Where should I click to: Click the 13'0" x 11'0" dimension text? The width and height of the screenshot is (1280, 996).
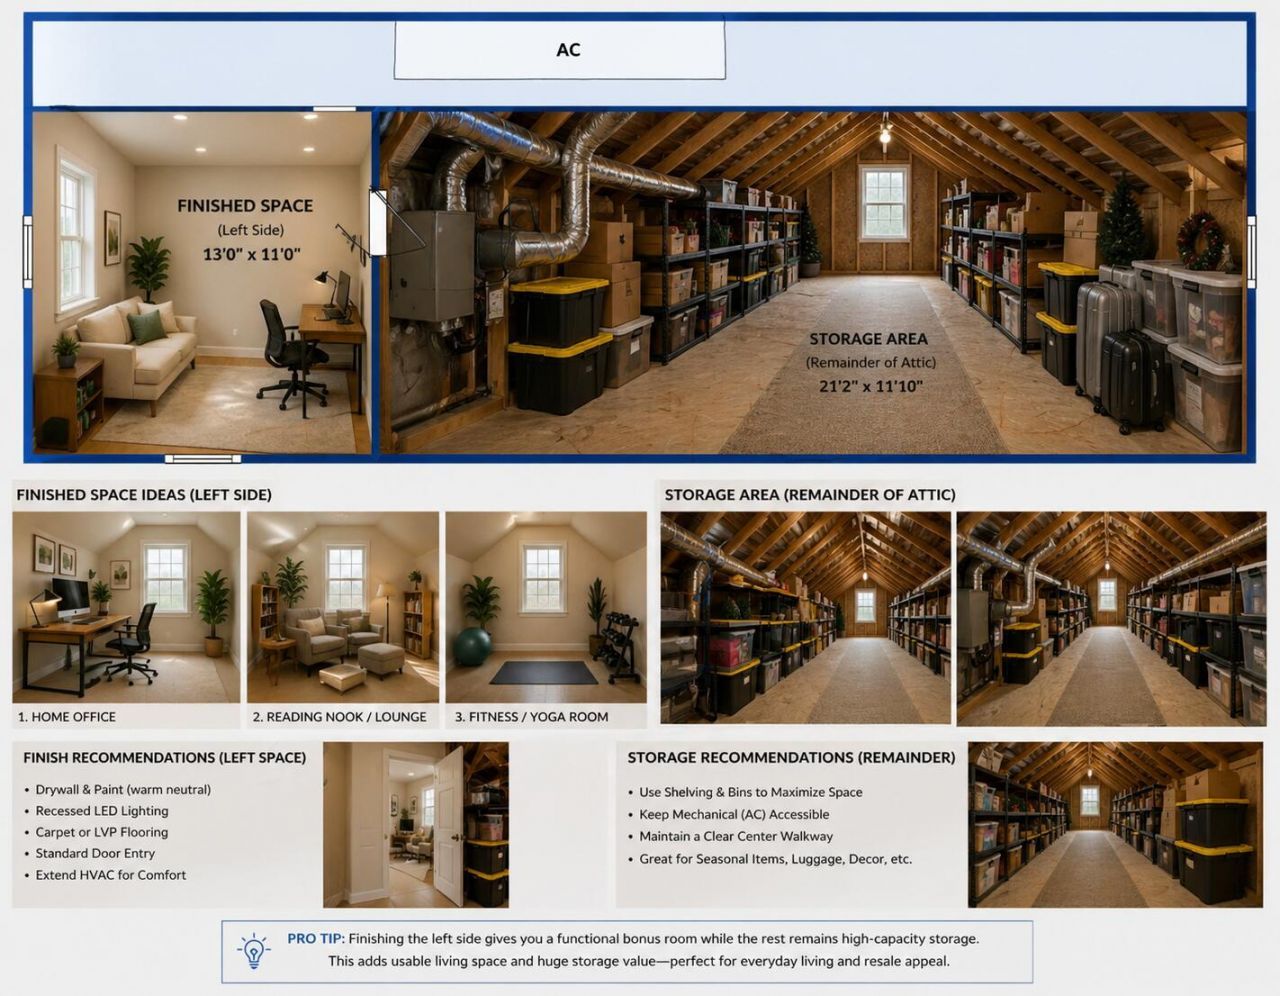(251, 254)
